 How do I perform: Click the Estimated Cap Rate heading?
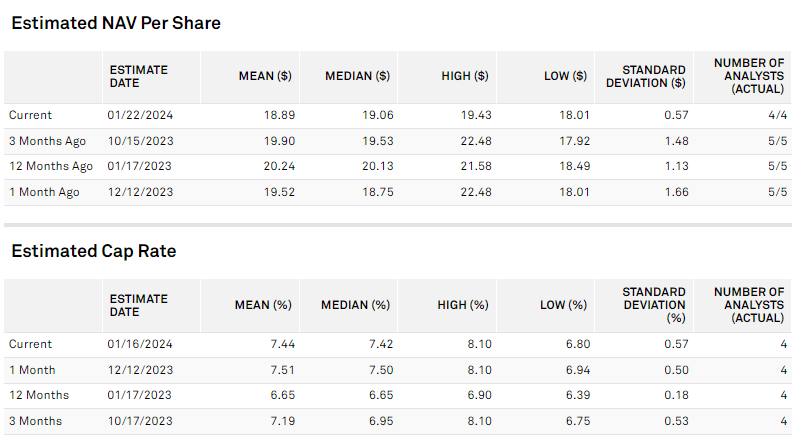[x=94, y=251]
